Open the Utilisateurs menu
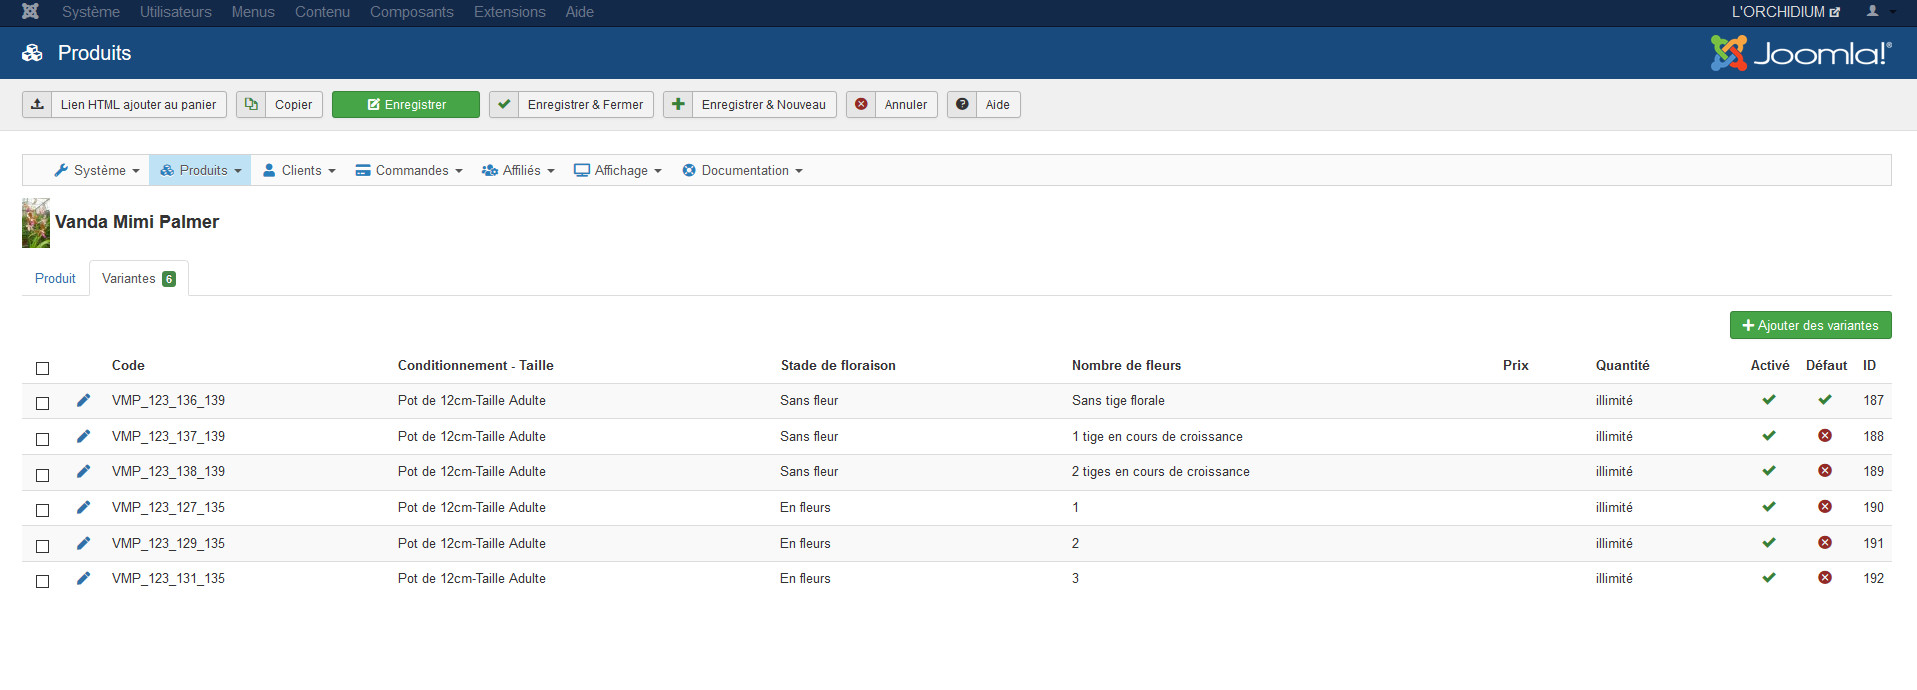Viewport: 1917px width, 690px height. click(176, 12)
